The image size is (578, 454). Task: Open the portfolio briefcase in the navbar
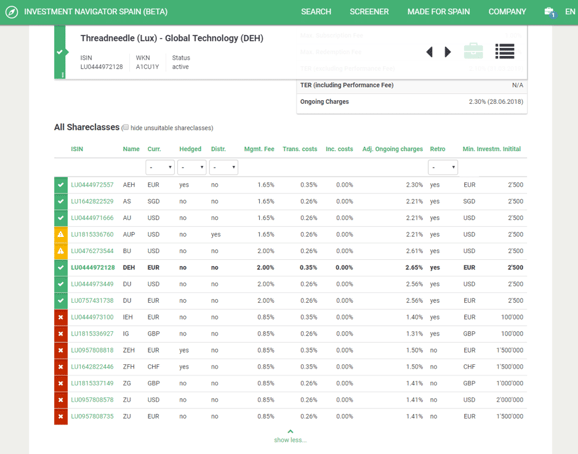pyautogui.click(x=550, y=12)
